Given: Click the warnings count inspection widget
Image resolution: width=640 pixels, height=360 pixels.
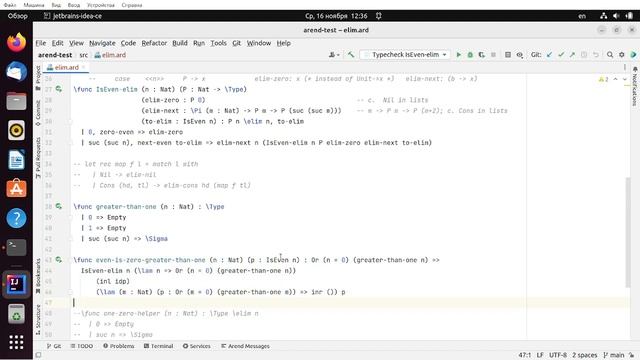Looking at the screenshot, I should 603,79.
